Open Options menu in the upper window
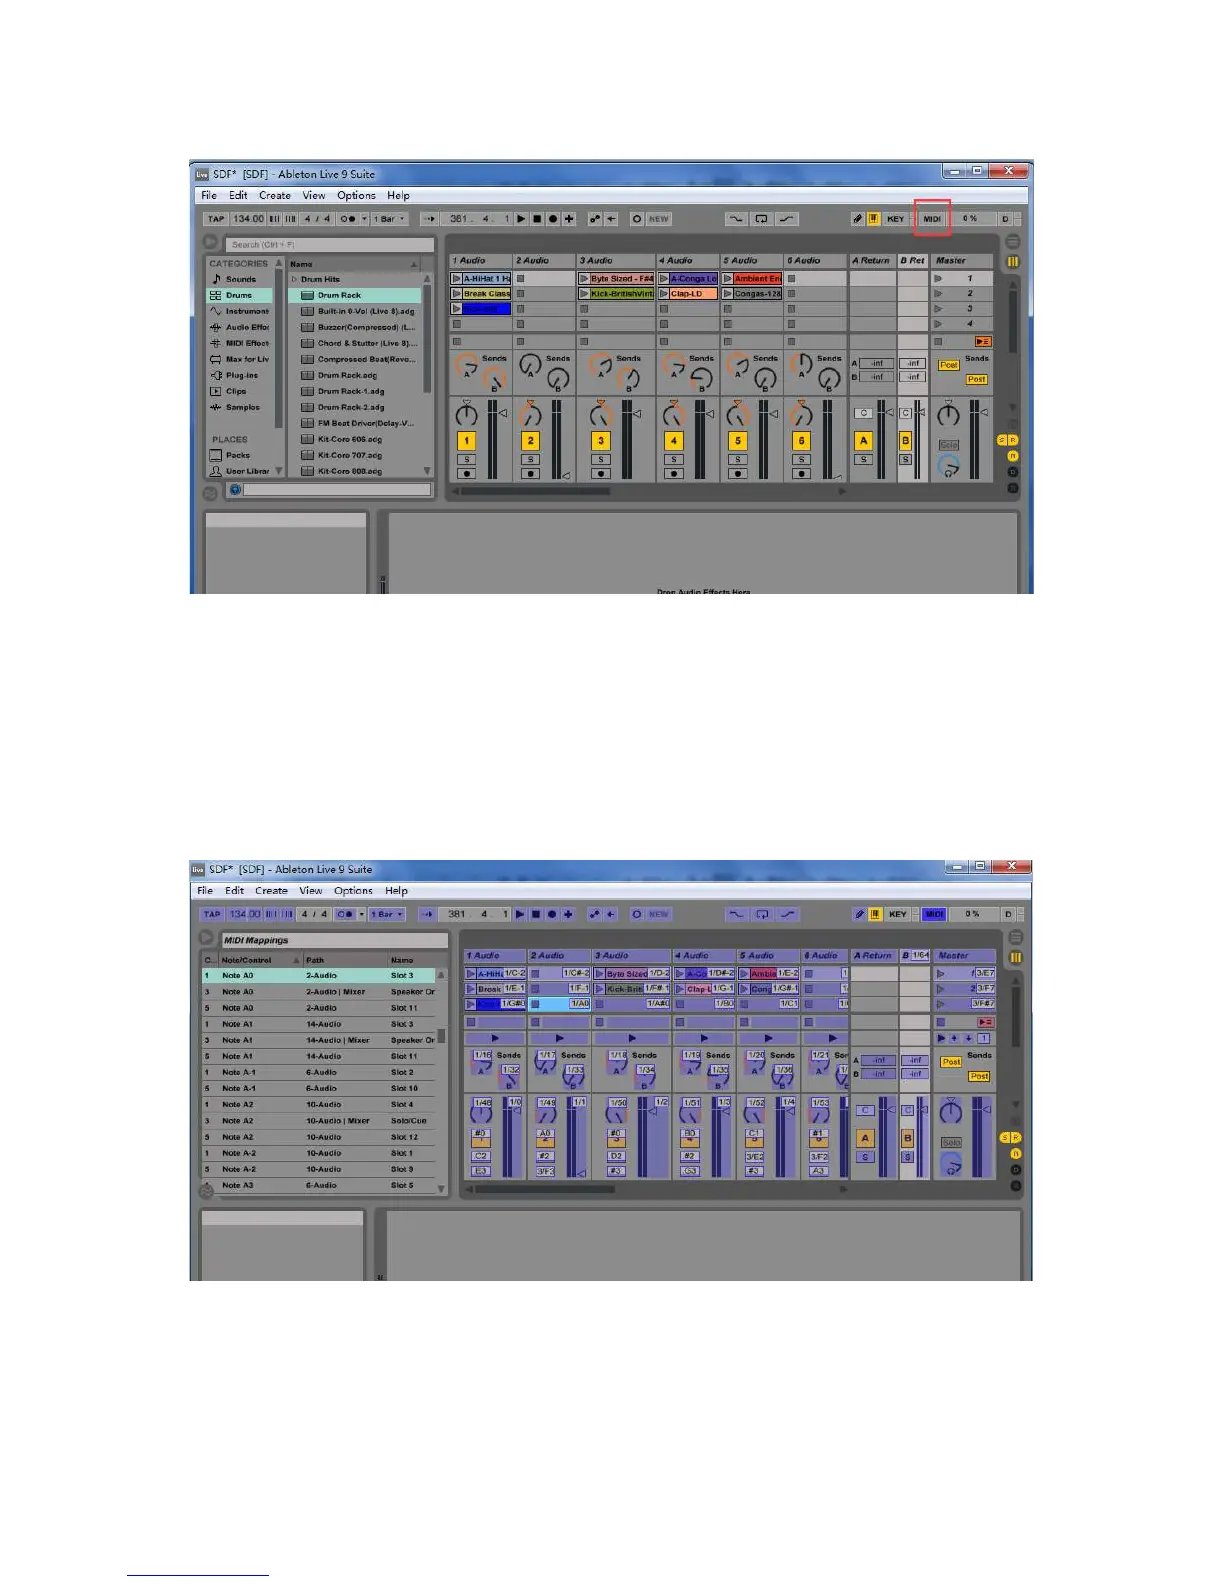The image size is (1224, 1584). 356,196
